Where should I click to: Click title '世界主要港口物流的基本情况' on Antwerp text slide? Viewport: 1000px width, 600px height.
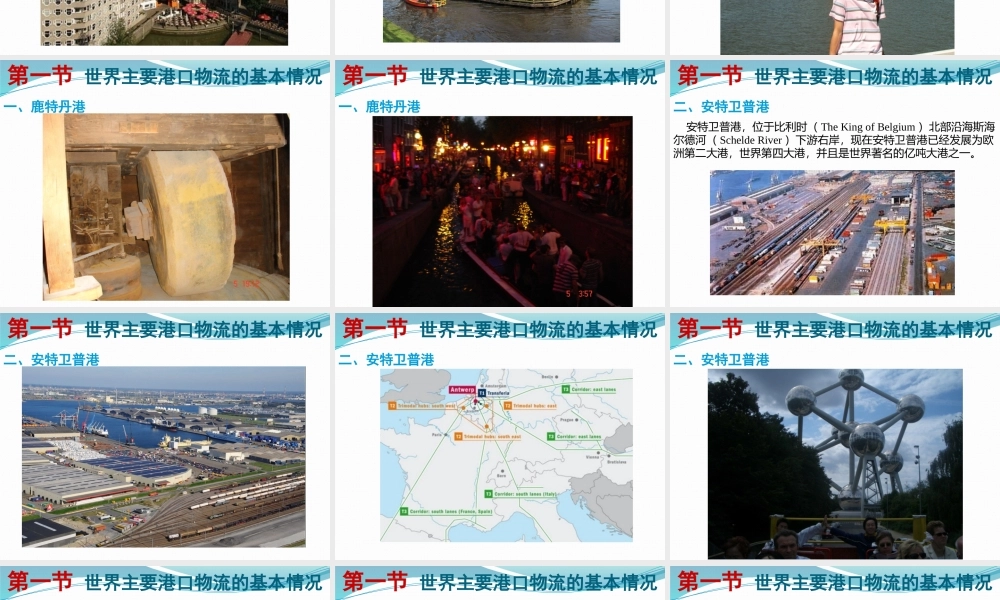click(x=873, y=77)
